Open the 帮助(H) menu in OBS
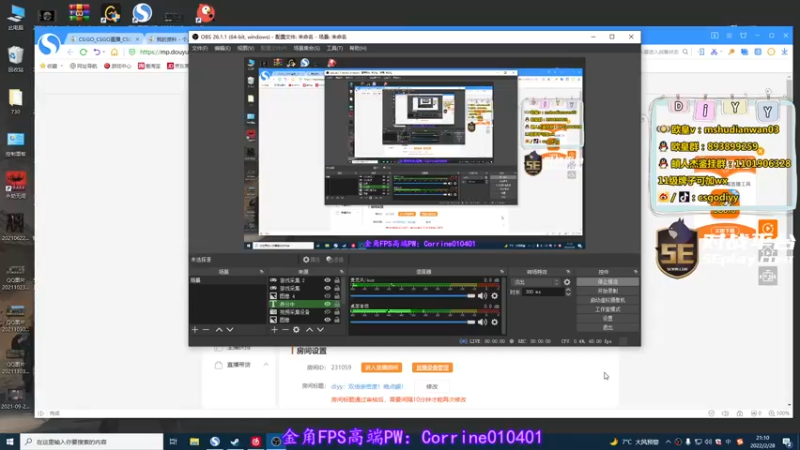 click(358, 48)
